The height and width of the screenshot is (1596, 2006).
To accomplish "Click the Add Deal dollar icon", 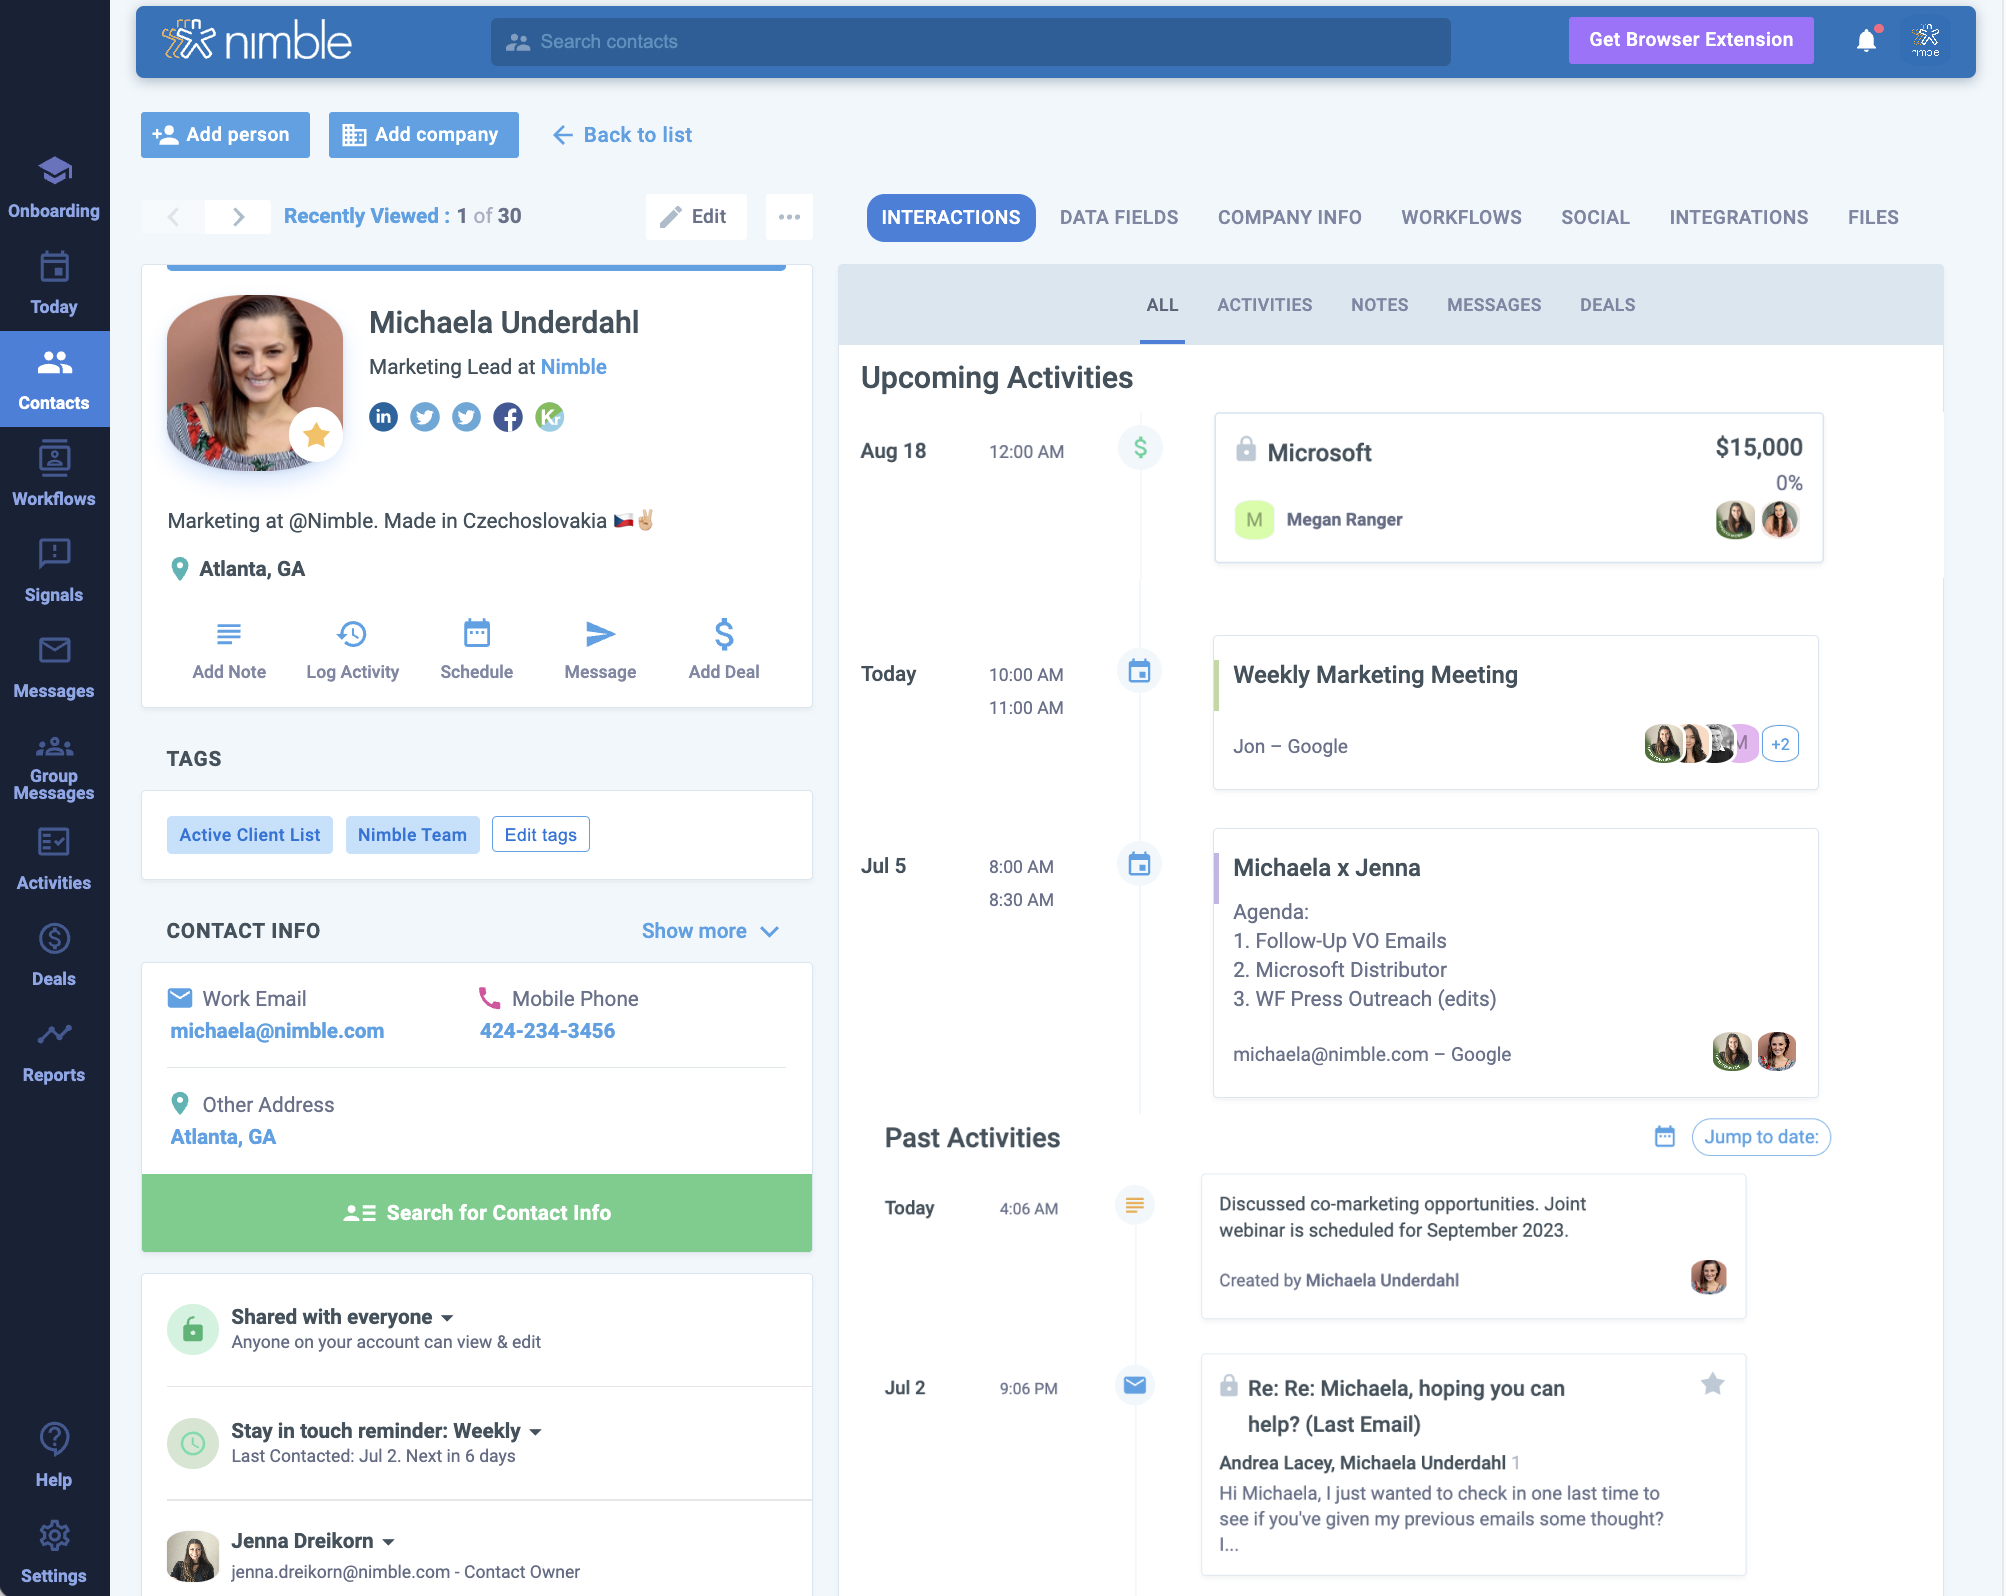I will (724, 634).
